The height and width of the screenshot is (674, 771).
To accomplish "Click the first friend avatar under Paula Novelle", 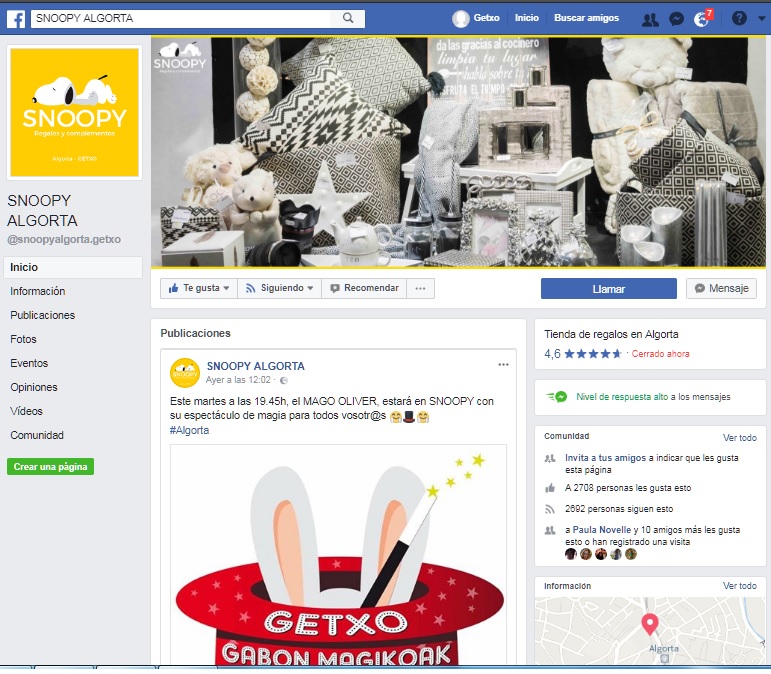I will [x=570, y=554].
